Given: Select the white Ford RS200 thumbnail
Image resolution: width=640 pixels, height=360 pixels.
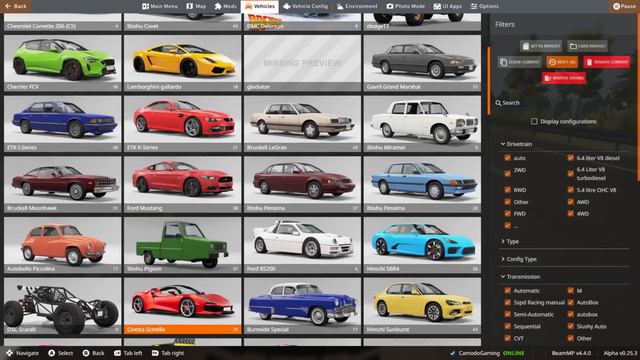Looking at the screenshot, I should [302, 245].
